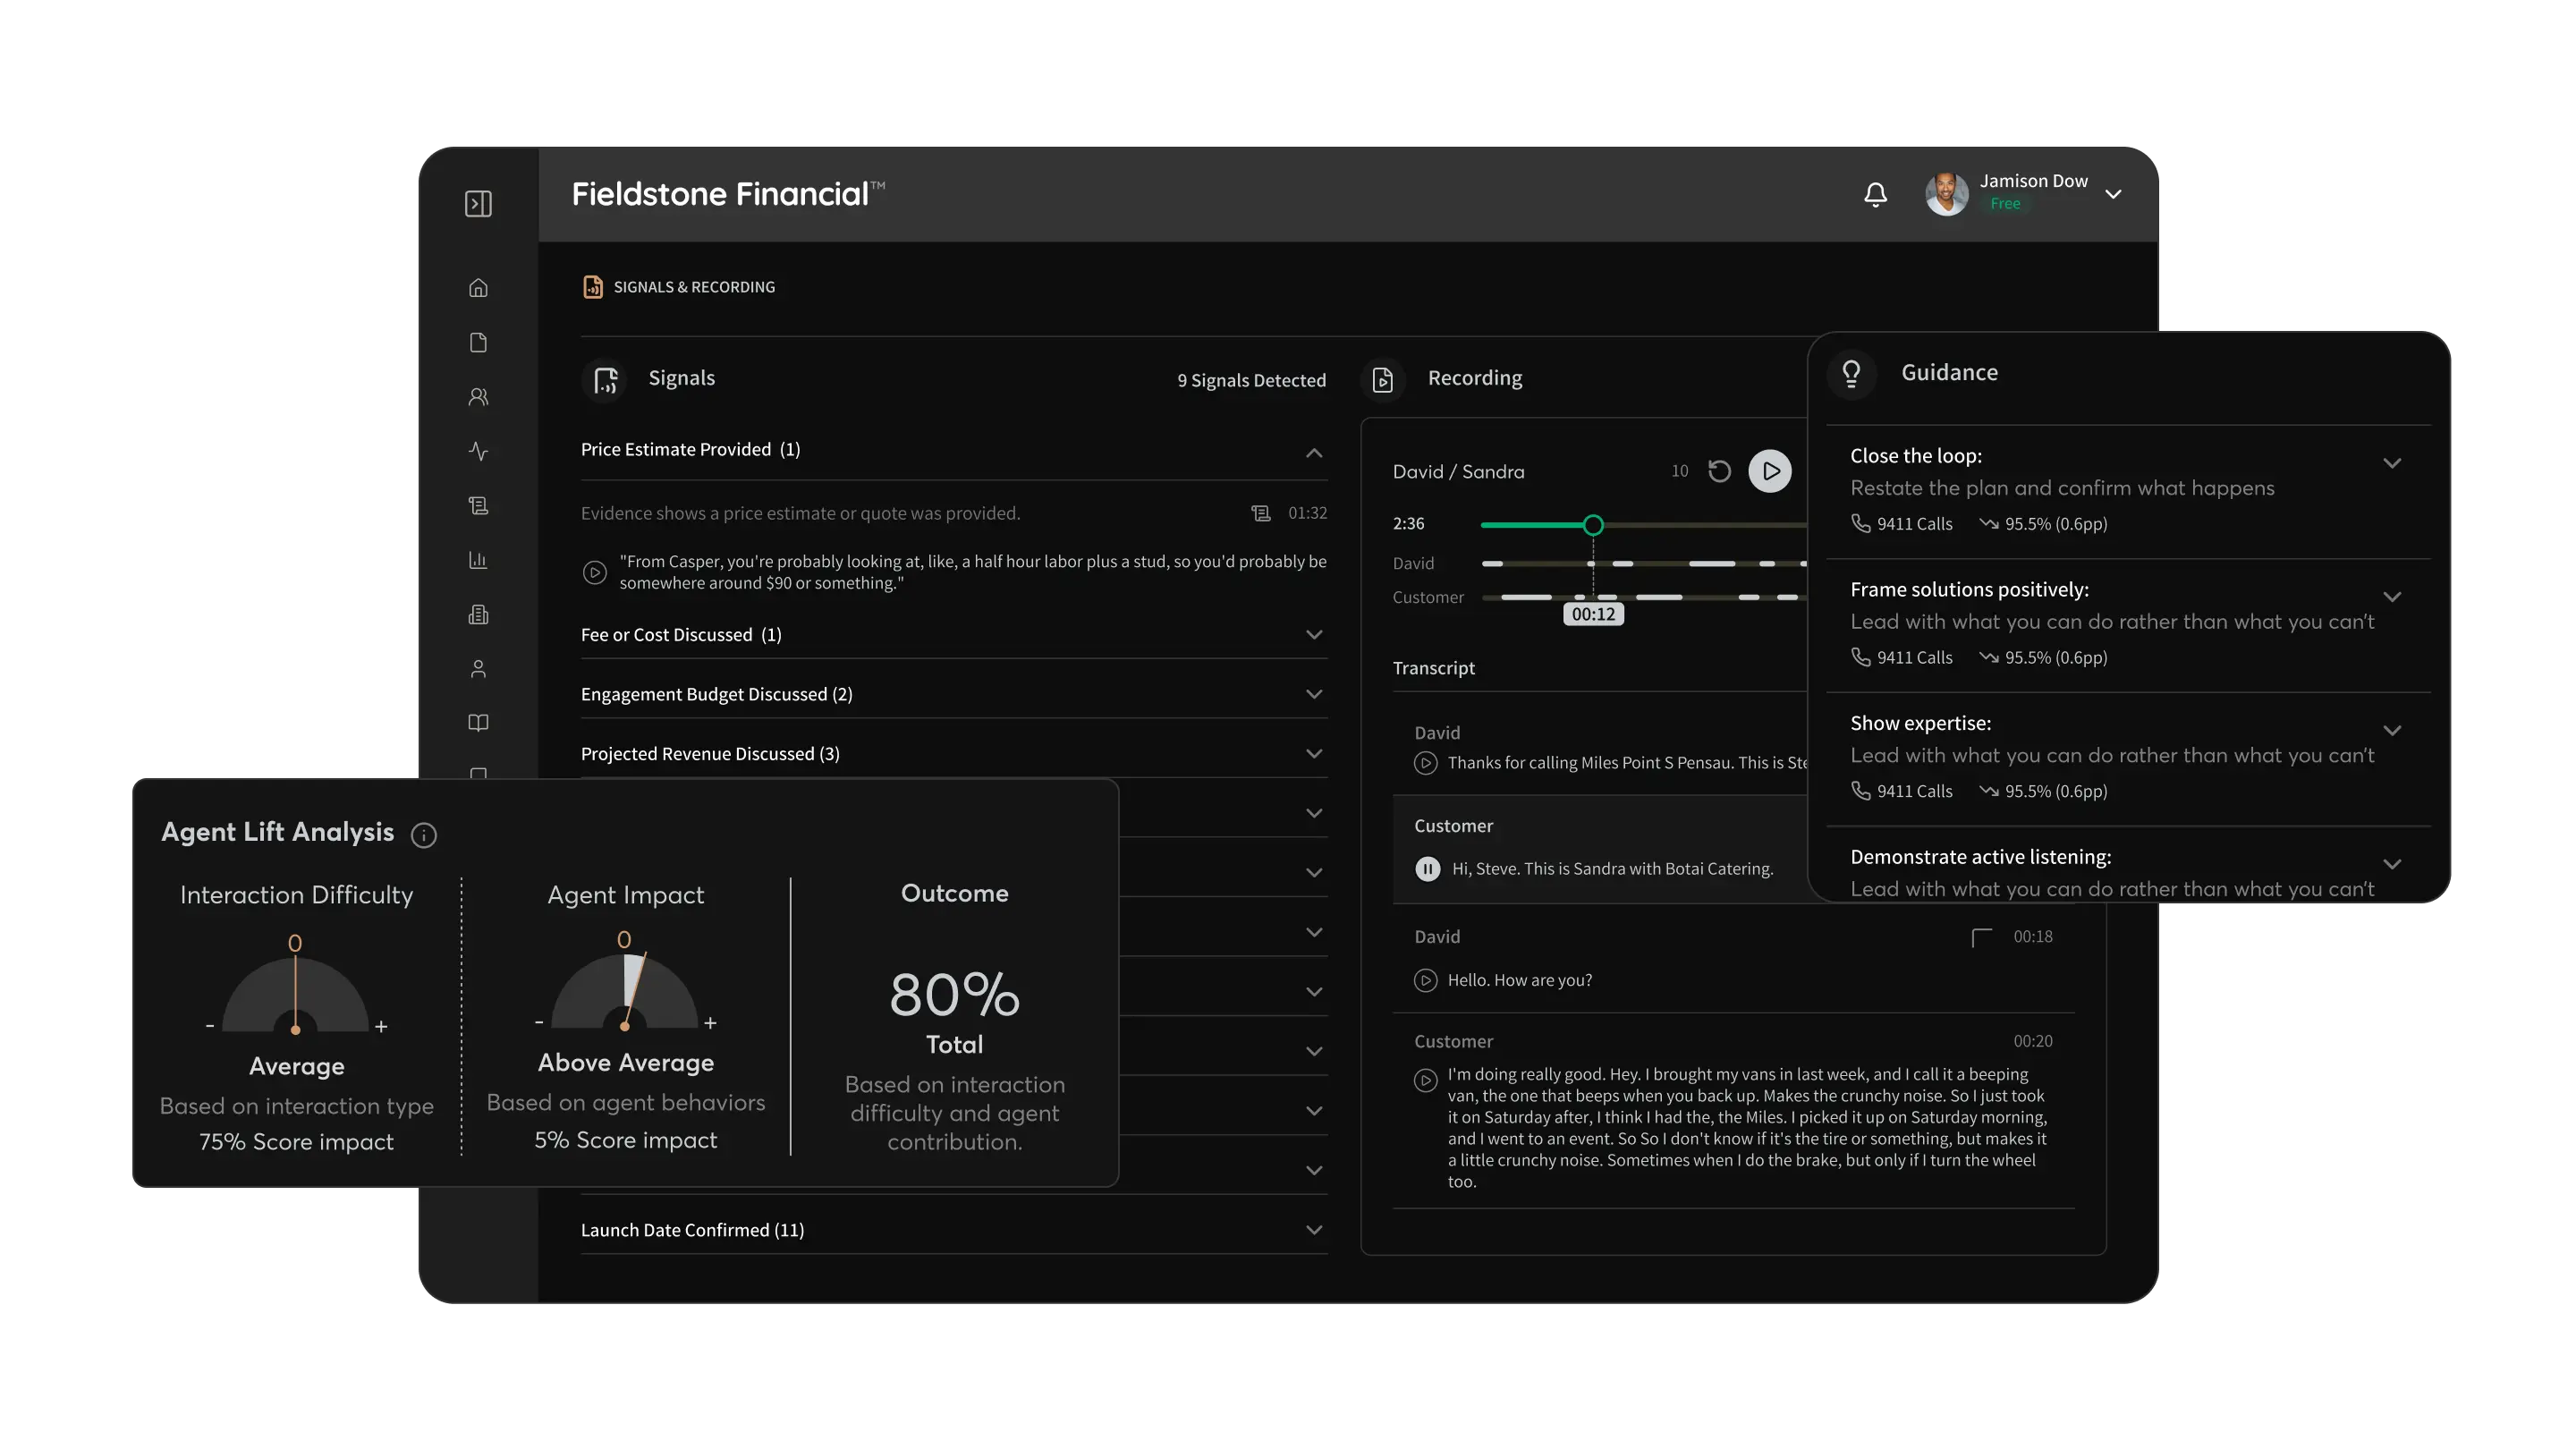This screenshot has height=1449, width=2576.
Task: Open the transcript scroll icon in sidebar
Action: click(x=478, y=506)
